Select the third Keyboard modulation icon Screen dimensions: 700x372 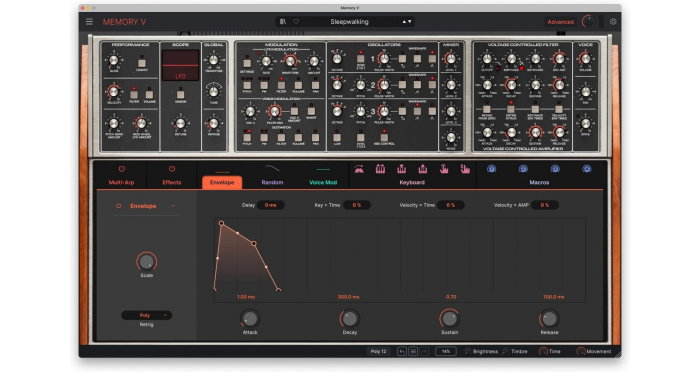pyautogui.click(x=401, y=169)
